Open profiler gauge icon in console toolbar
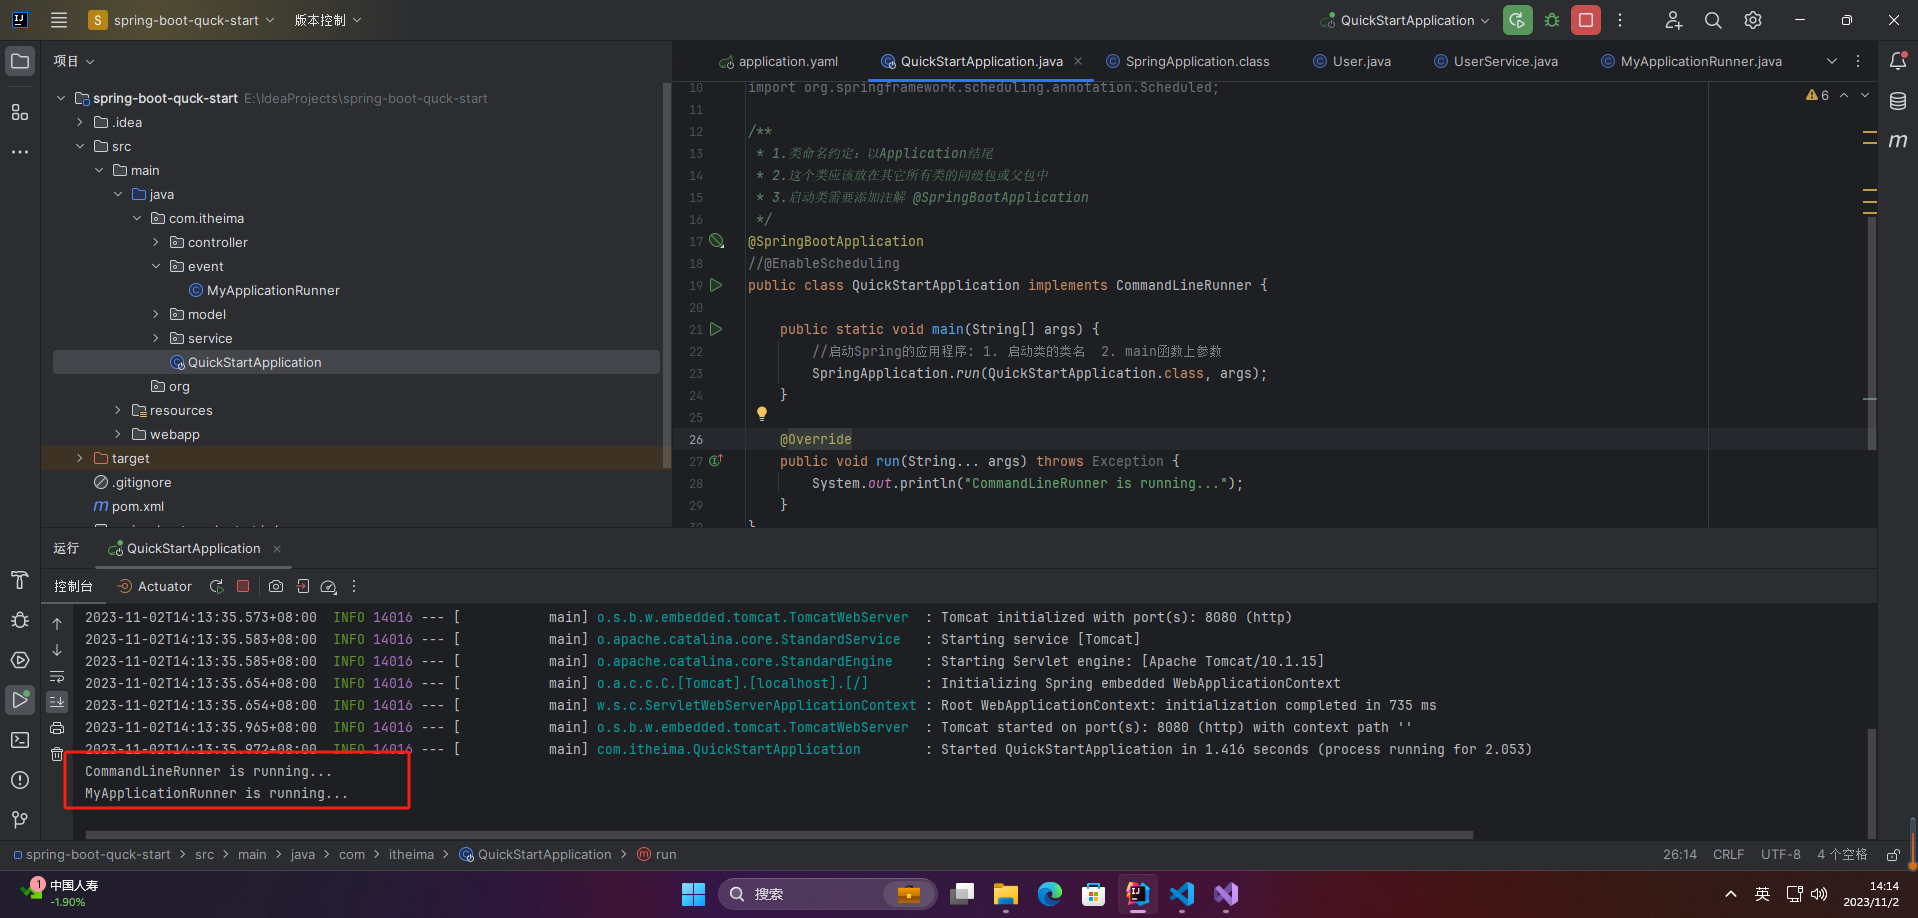Viewport: 1918px width, 918px height. [x=328, y=586]
